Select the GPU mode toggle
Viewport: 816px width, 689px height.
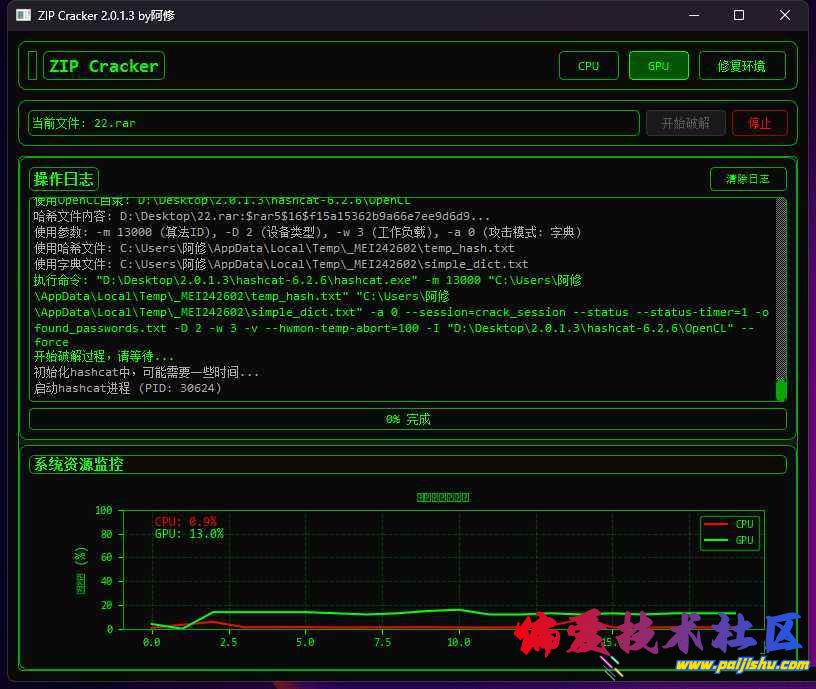(x=658, y=66)
